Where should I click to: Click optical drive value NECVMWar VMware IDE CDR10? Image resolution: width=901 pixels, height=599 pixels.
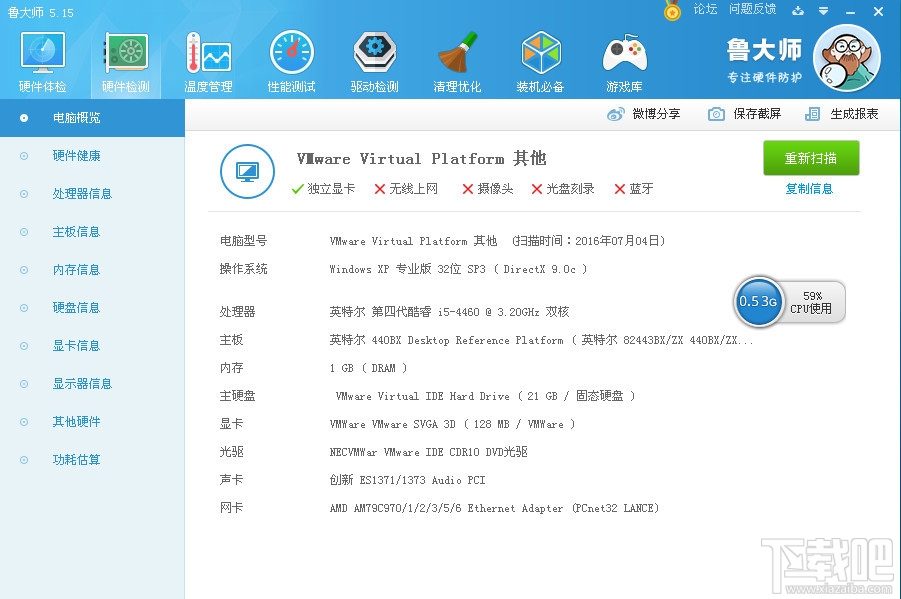click(429, 452)
